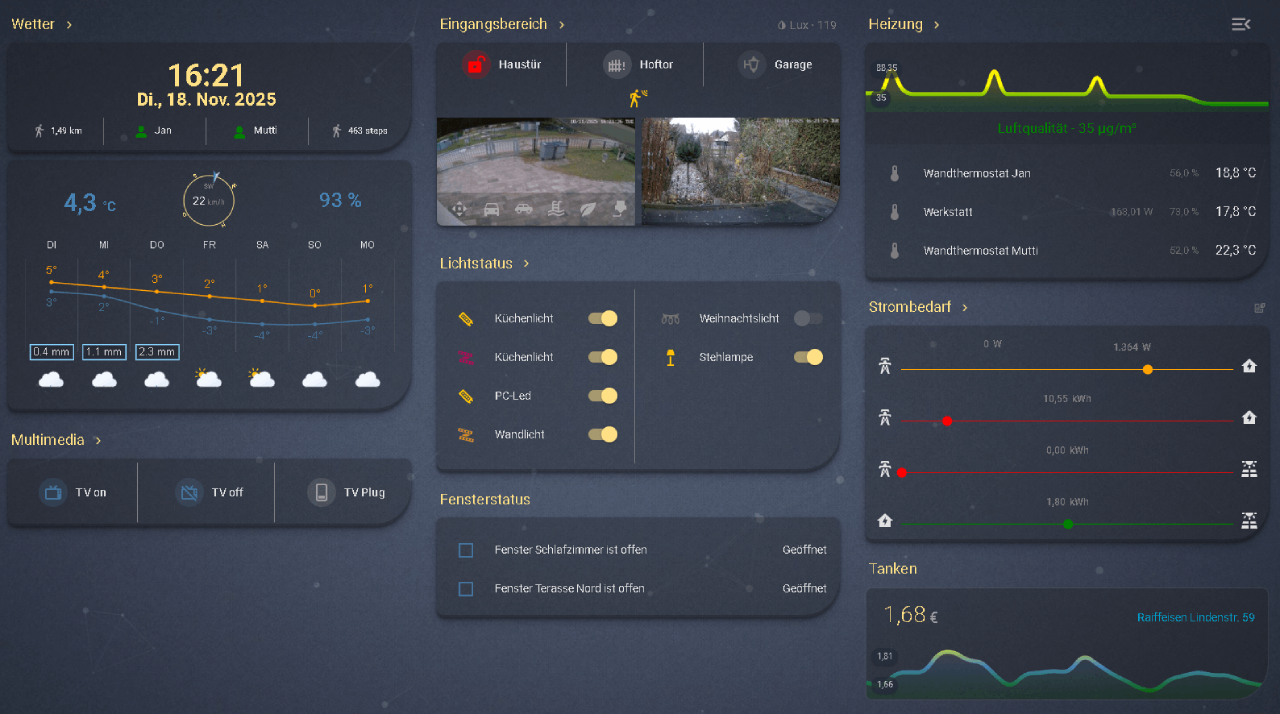The height and width of the screenshot is (714, 1280).
Task: Click the 93 % humidity value
Action: coord(340,200)
